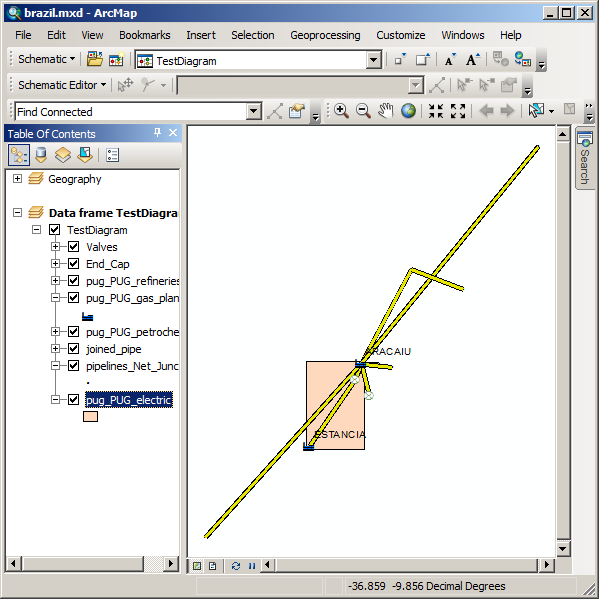Image resolution: width=599 pixels, height=599 pixels.
Task: Click the pug_PUG_electric peach symbol swatch
Action: point(91,416)
